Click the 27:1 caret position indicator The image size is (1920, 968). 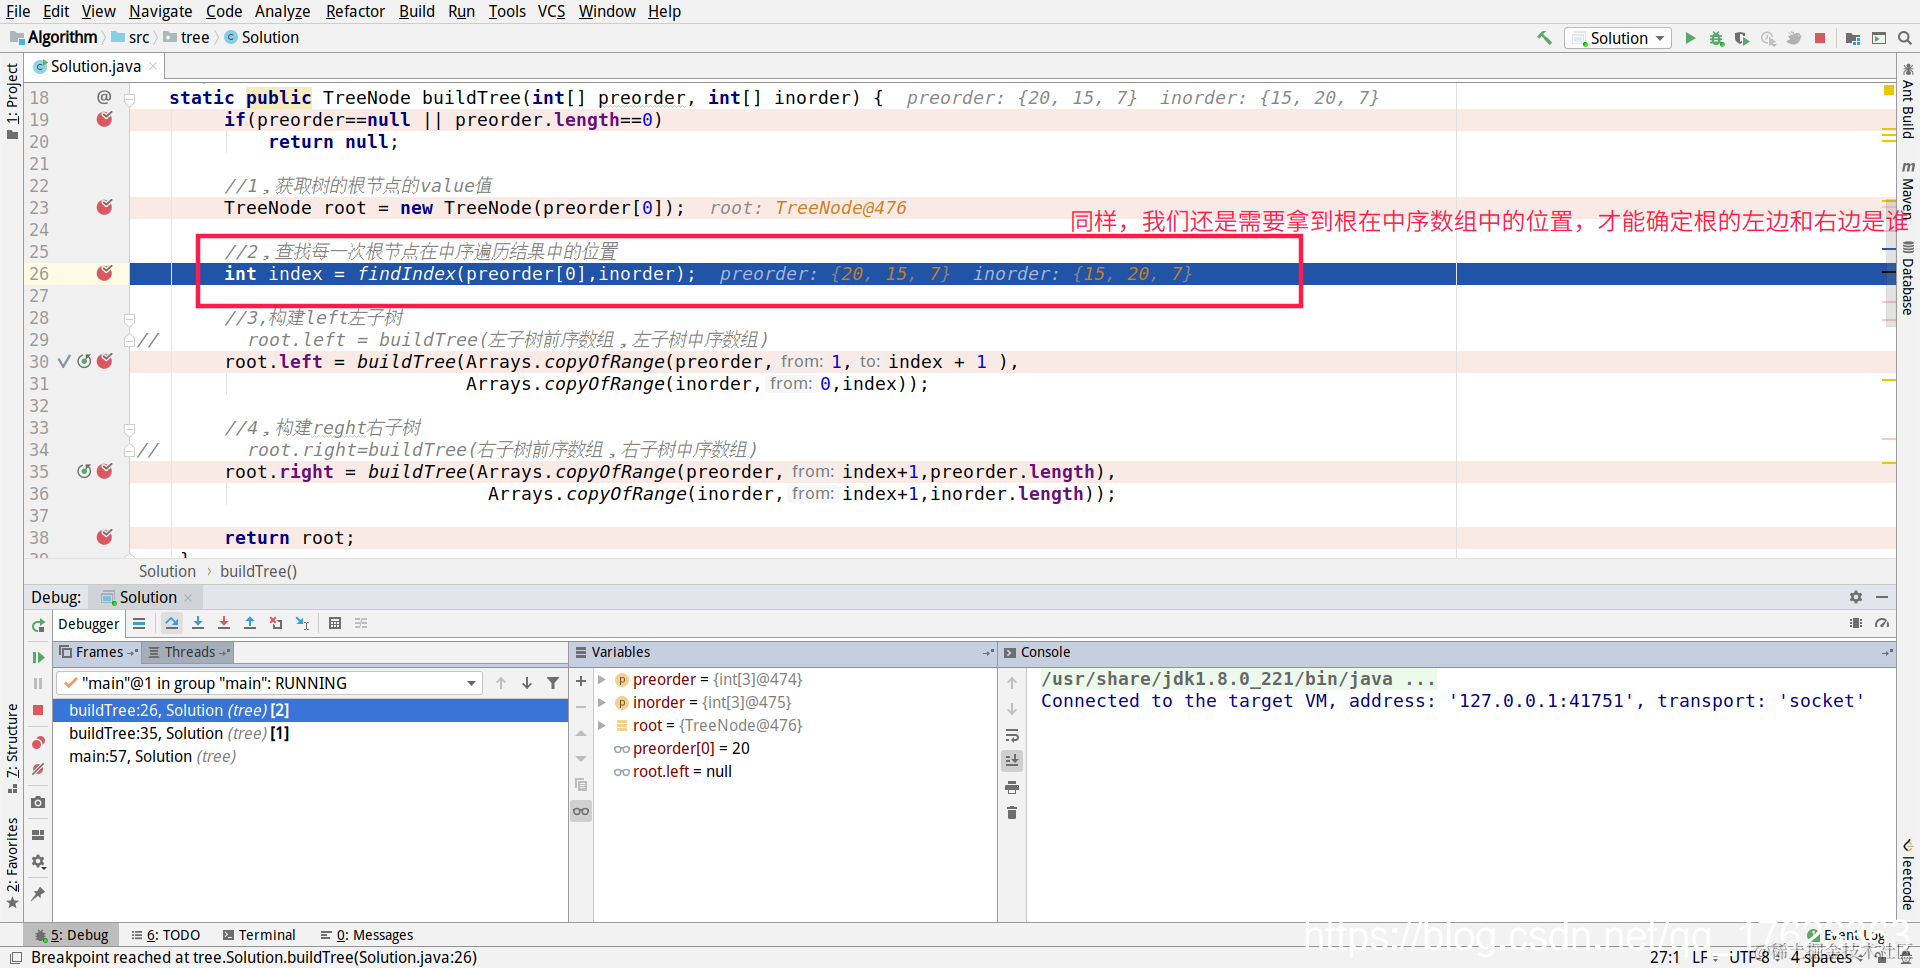click(1665, 957)
